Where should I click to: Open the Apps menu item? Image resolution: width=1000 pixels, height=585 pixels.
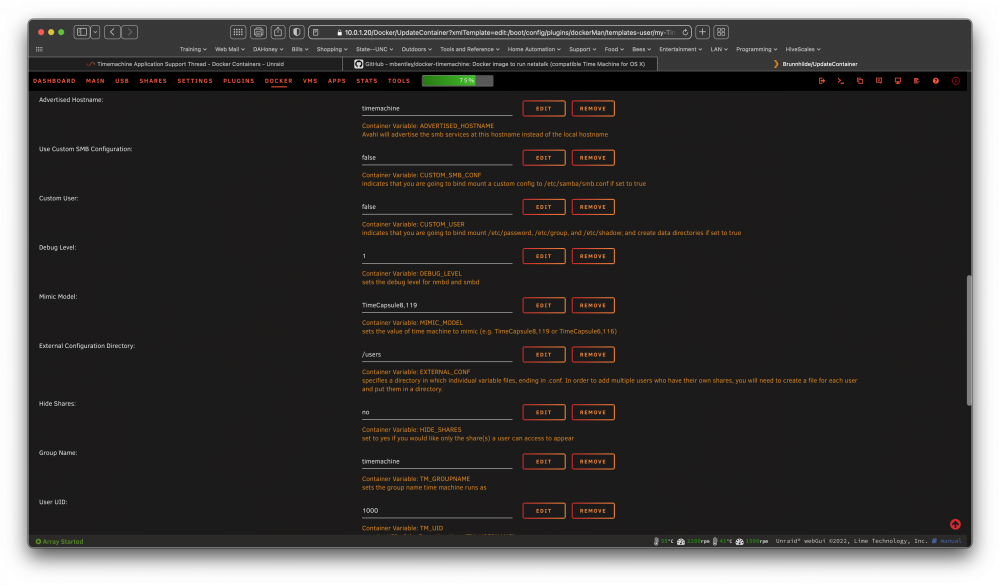337,81
